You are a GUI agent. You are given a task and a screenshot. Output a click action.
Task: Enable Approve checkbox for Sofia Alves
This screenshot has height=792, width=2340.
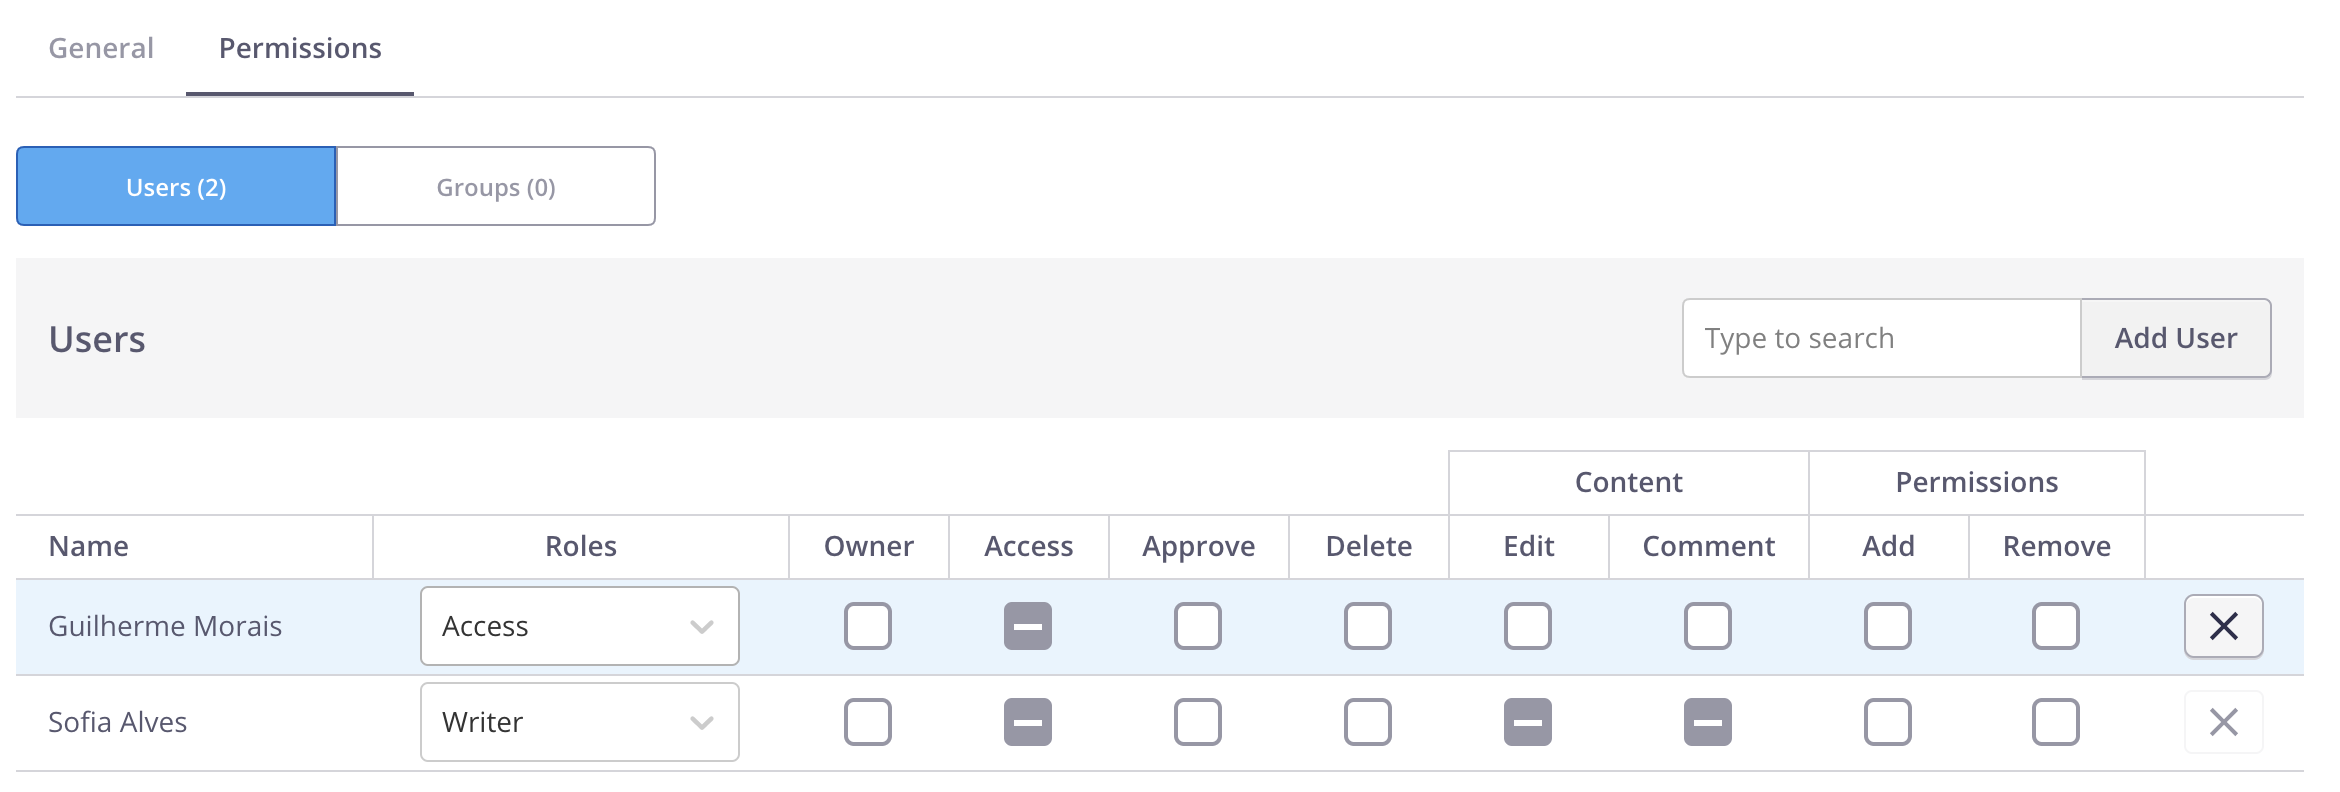coord(1198,722)
